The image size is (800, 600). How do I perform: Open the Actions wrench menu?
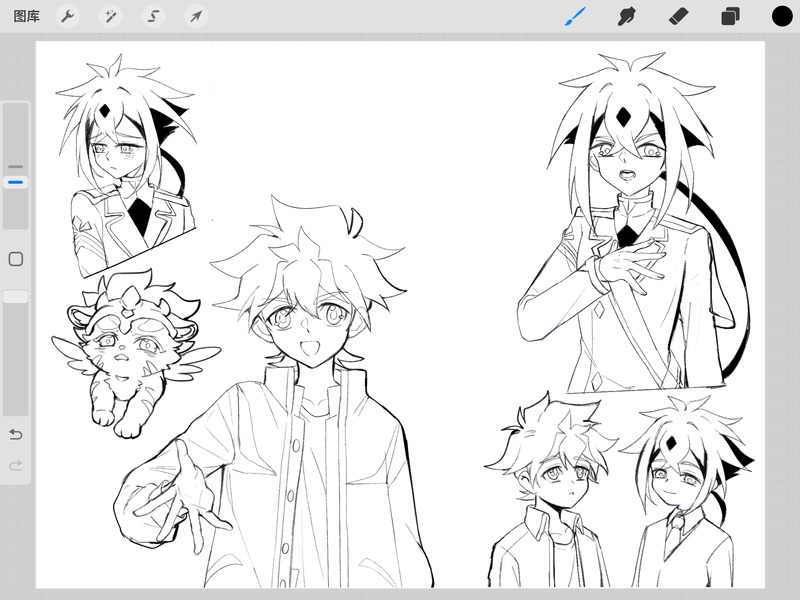[67, 17]
